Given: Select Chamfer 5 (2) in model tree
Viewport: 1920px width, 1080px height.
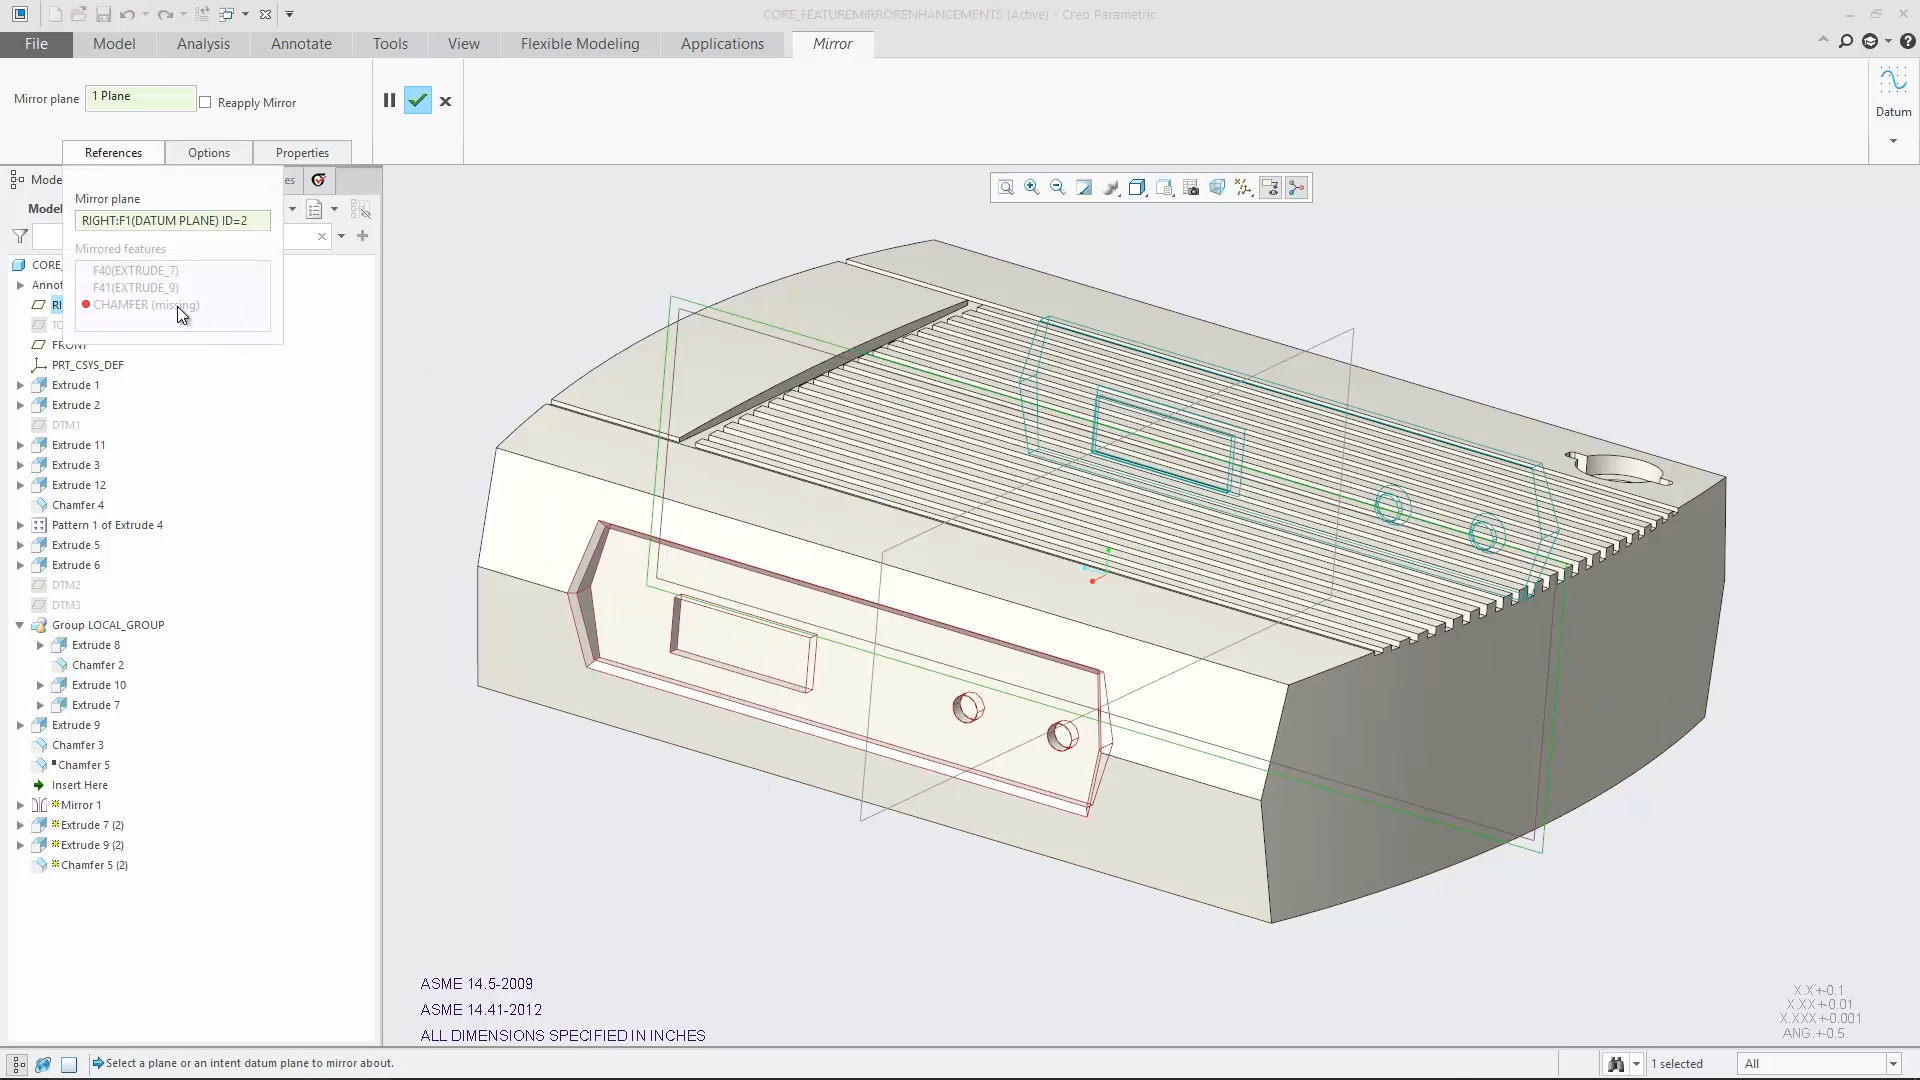Looking at the screenshot, I should pyautogui.click(x=94, y=865).
